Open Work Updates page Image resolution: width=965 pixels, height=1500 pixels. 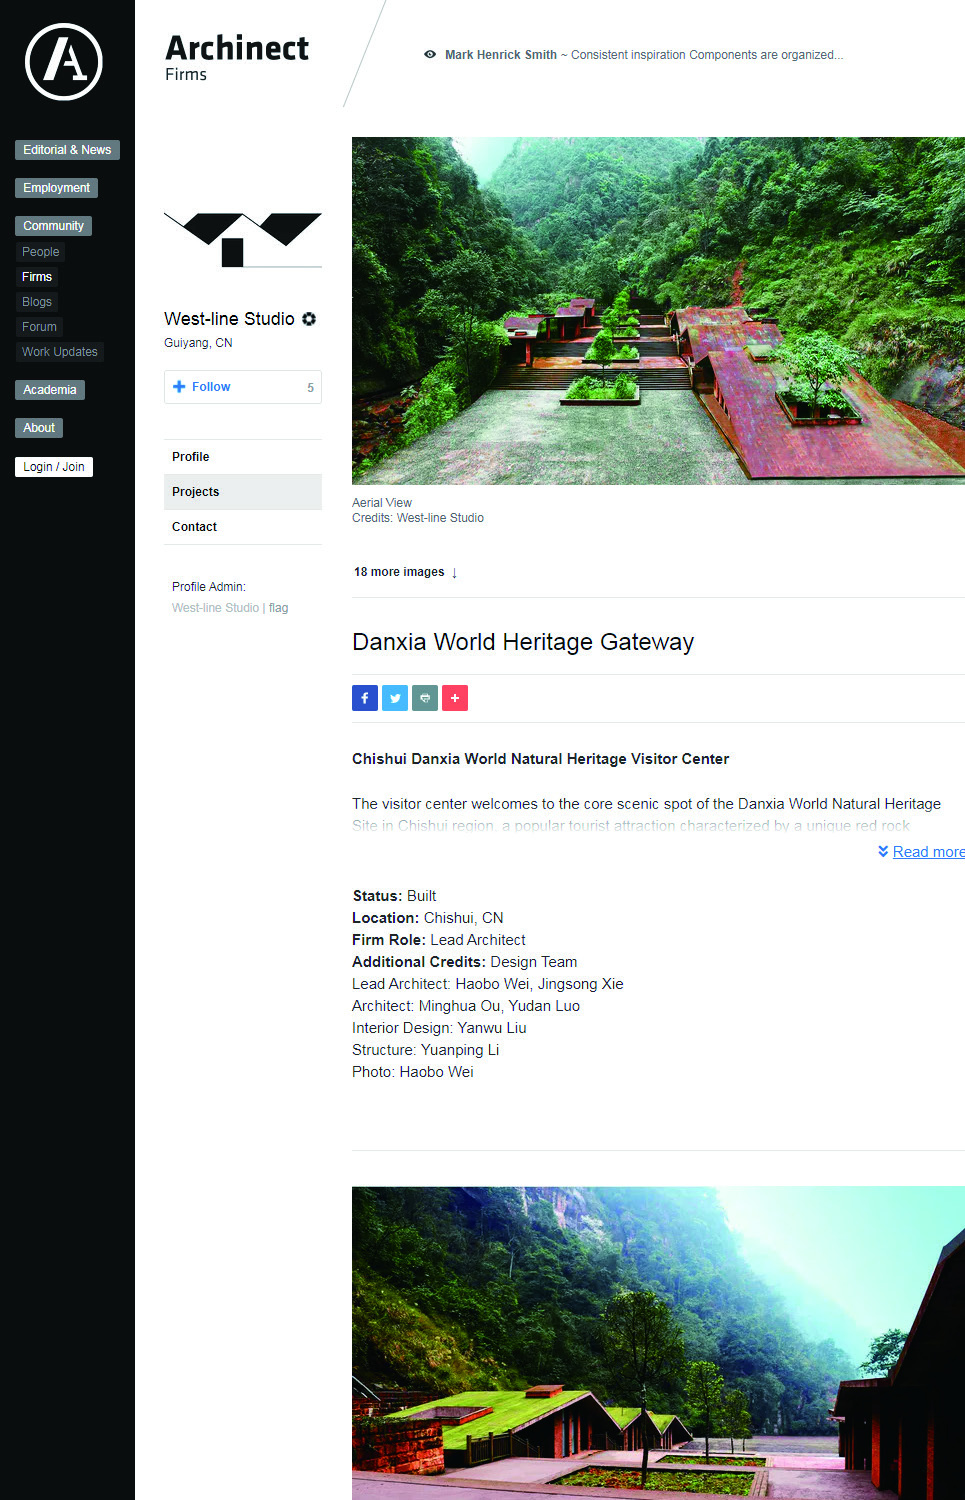point(60,352)
